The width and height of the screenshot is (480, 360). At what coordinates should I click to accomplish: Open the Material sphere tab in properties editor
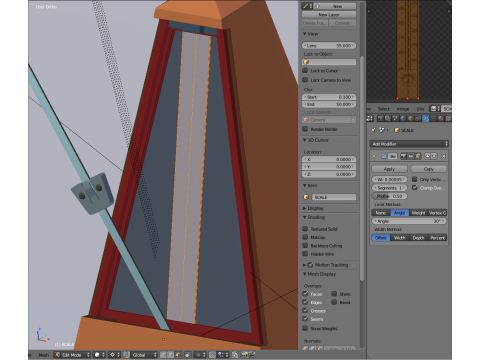(441, 118)
